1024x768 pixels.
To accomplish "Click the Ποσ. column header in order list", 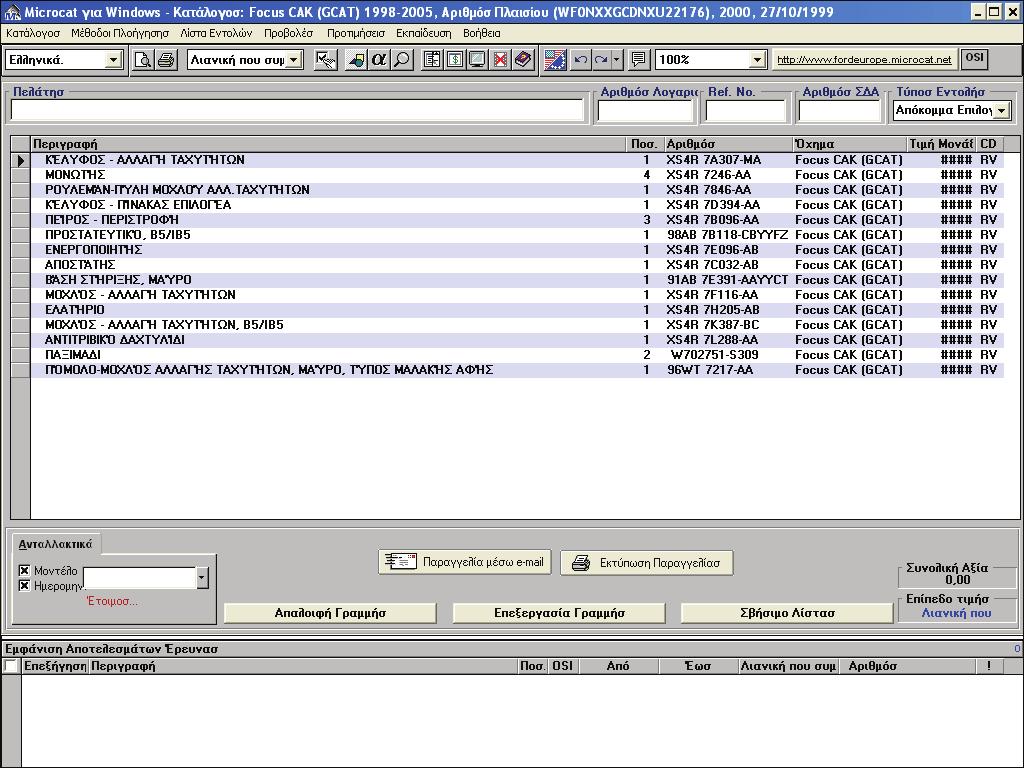I will [x=645, y=144].
